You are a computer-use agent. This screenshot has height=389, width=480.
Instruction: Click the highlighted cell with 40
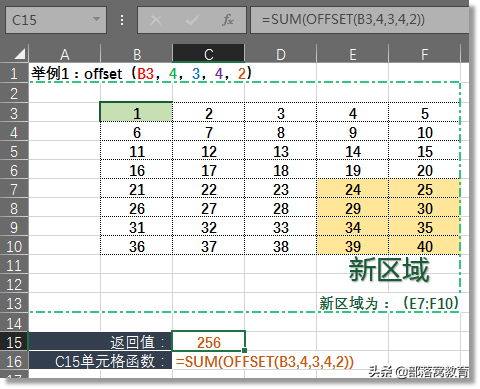point(424,246)
